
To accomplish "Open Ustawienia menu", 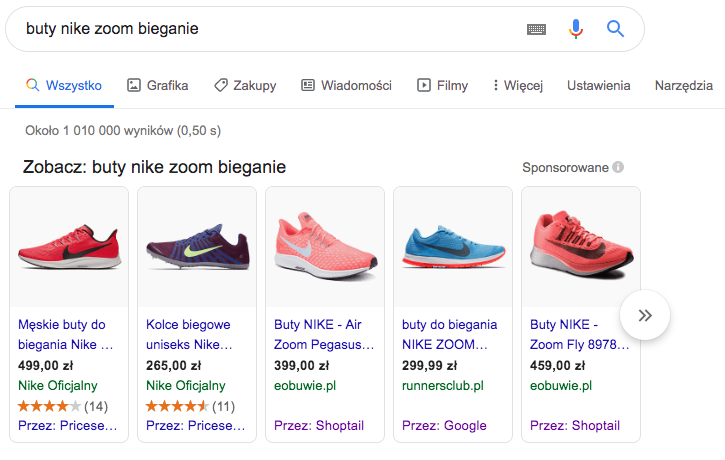I will tap(598, 86).
